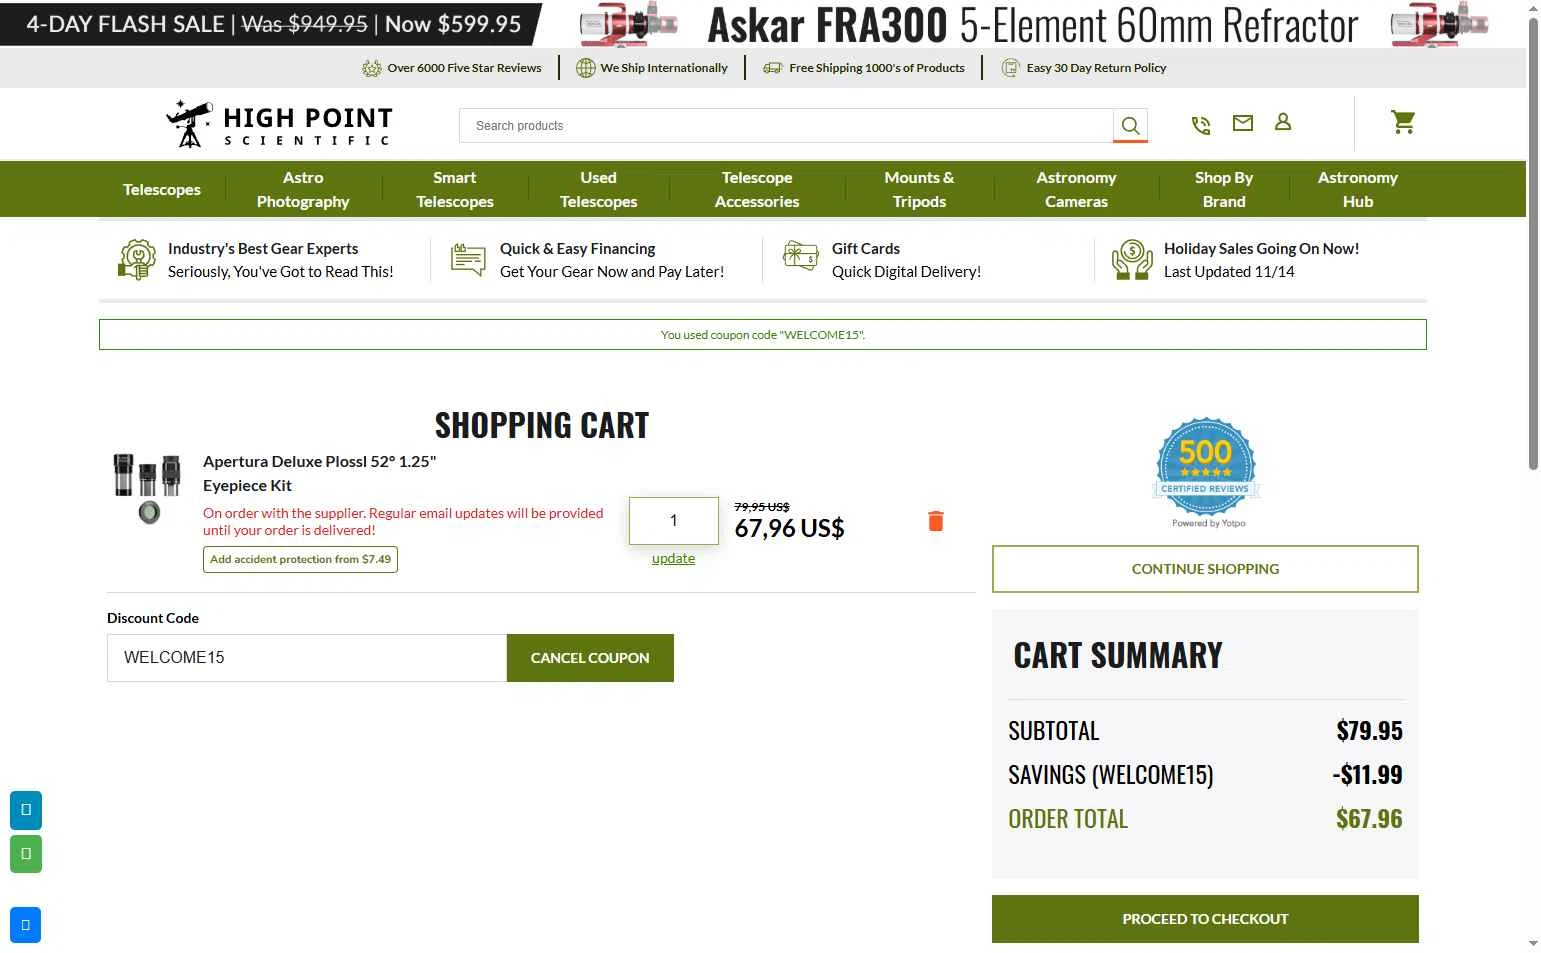Click the Cancel Coupon button

[x=590, y=658]
